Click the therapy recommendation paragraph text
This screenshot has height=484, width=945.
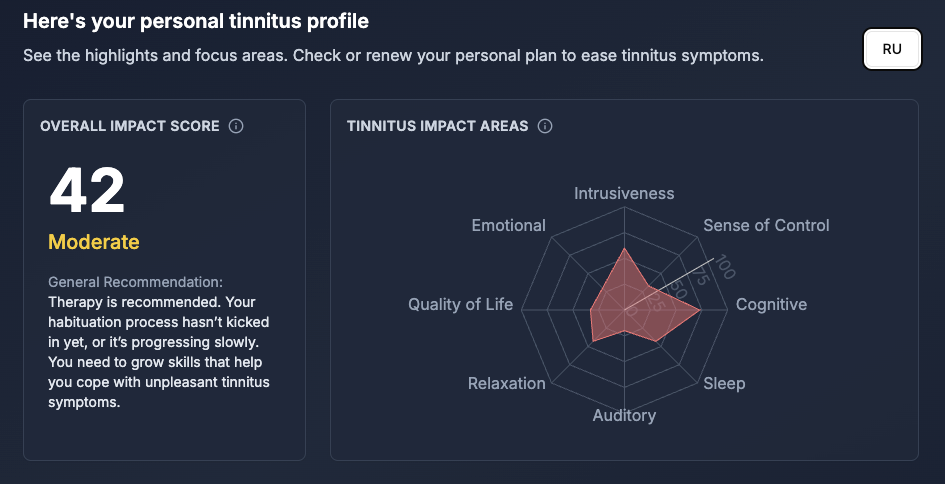(159, 351)
